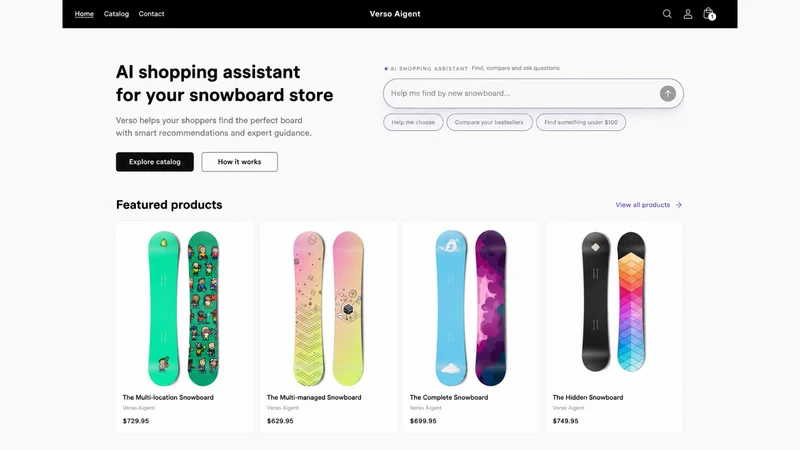Open the search icon in header
The image size is (800, 450).
(x=667, y=14)
